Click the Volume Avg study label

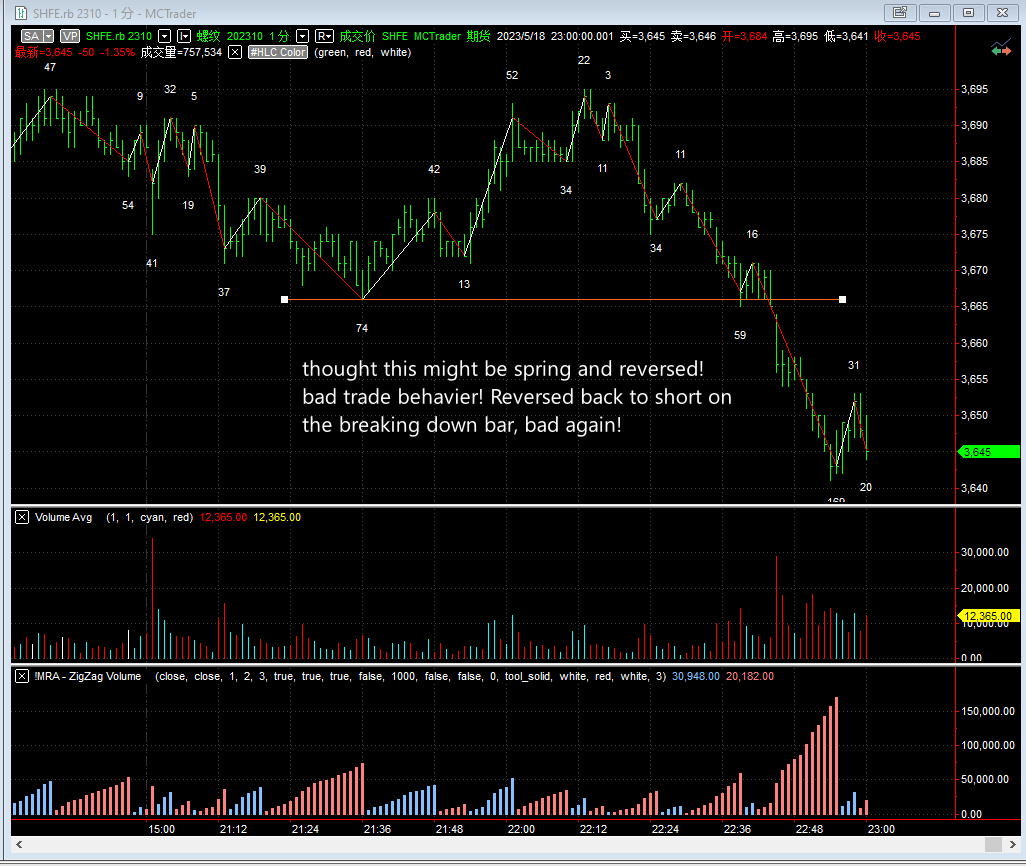click(63, 517)
